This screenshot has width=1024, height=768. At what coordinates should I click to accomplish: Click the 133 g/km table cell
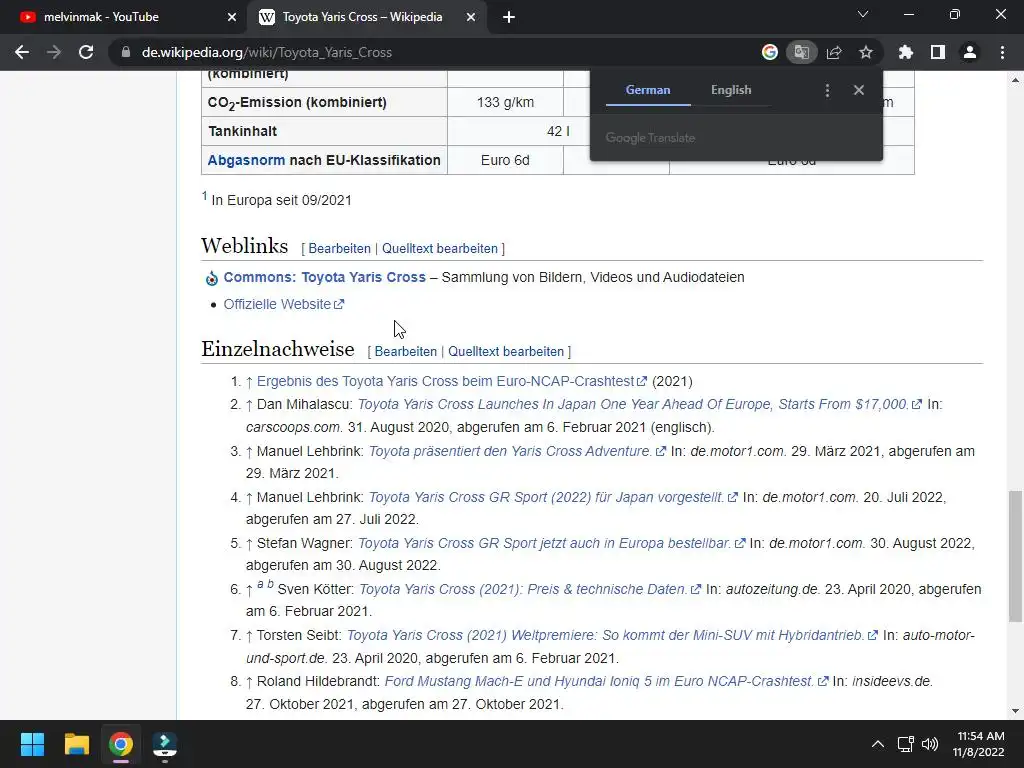click(505, 103)
